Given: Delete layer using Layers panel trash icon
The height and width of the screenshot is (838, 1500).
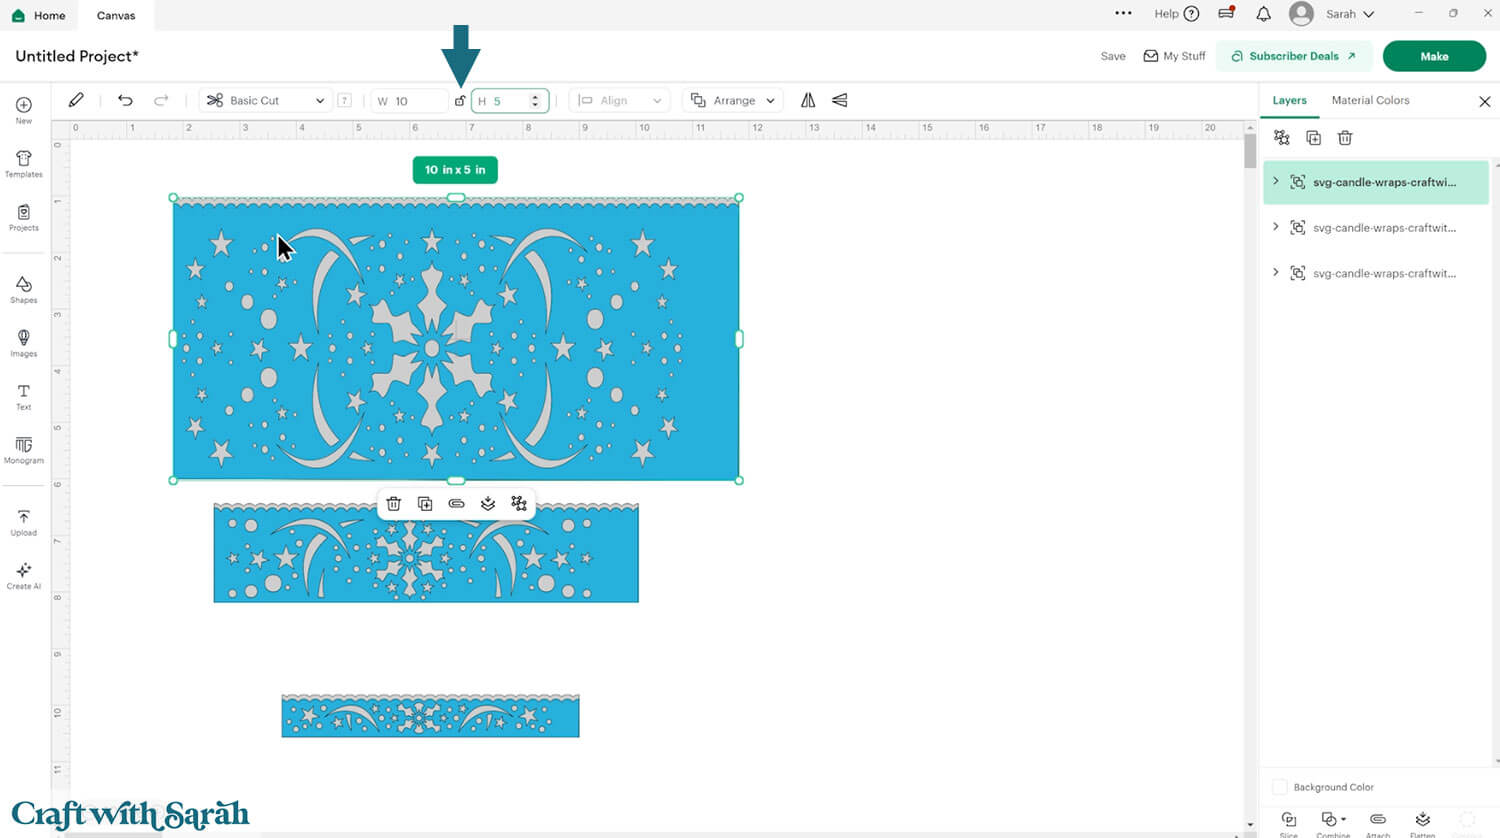Looking at the screenshot, I should pyautogui.click(x=1345, y=138).
